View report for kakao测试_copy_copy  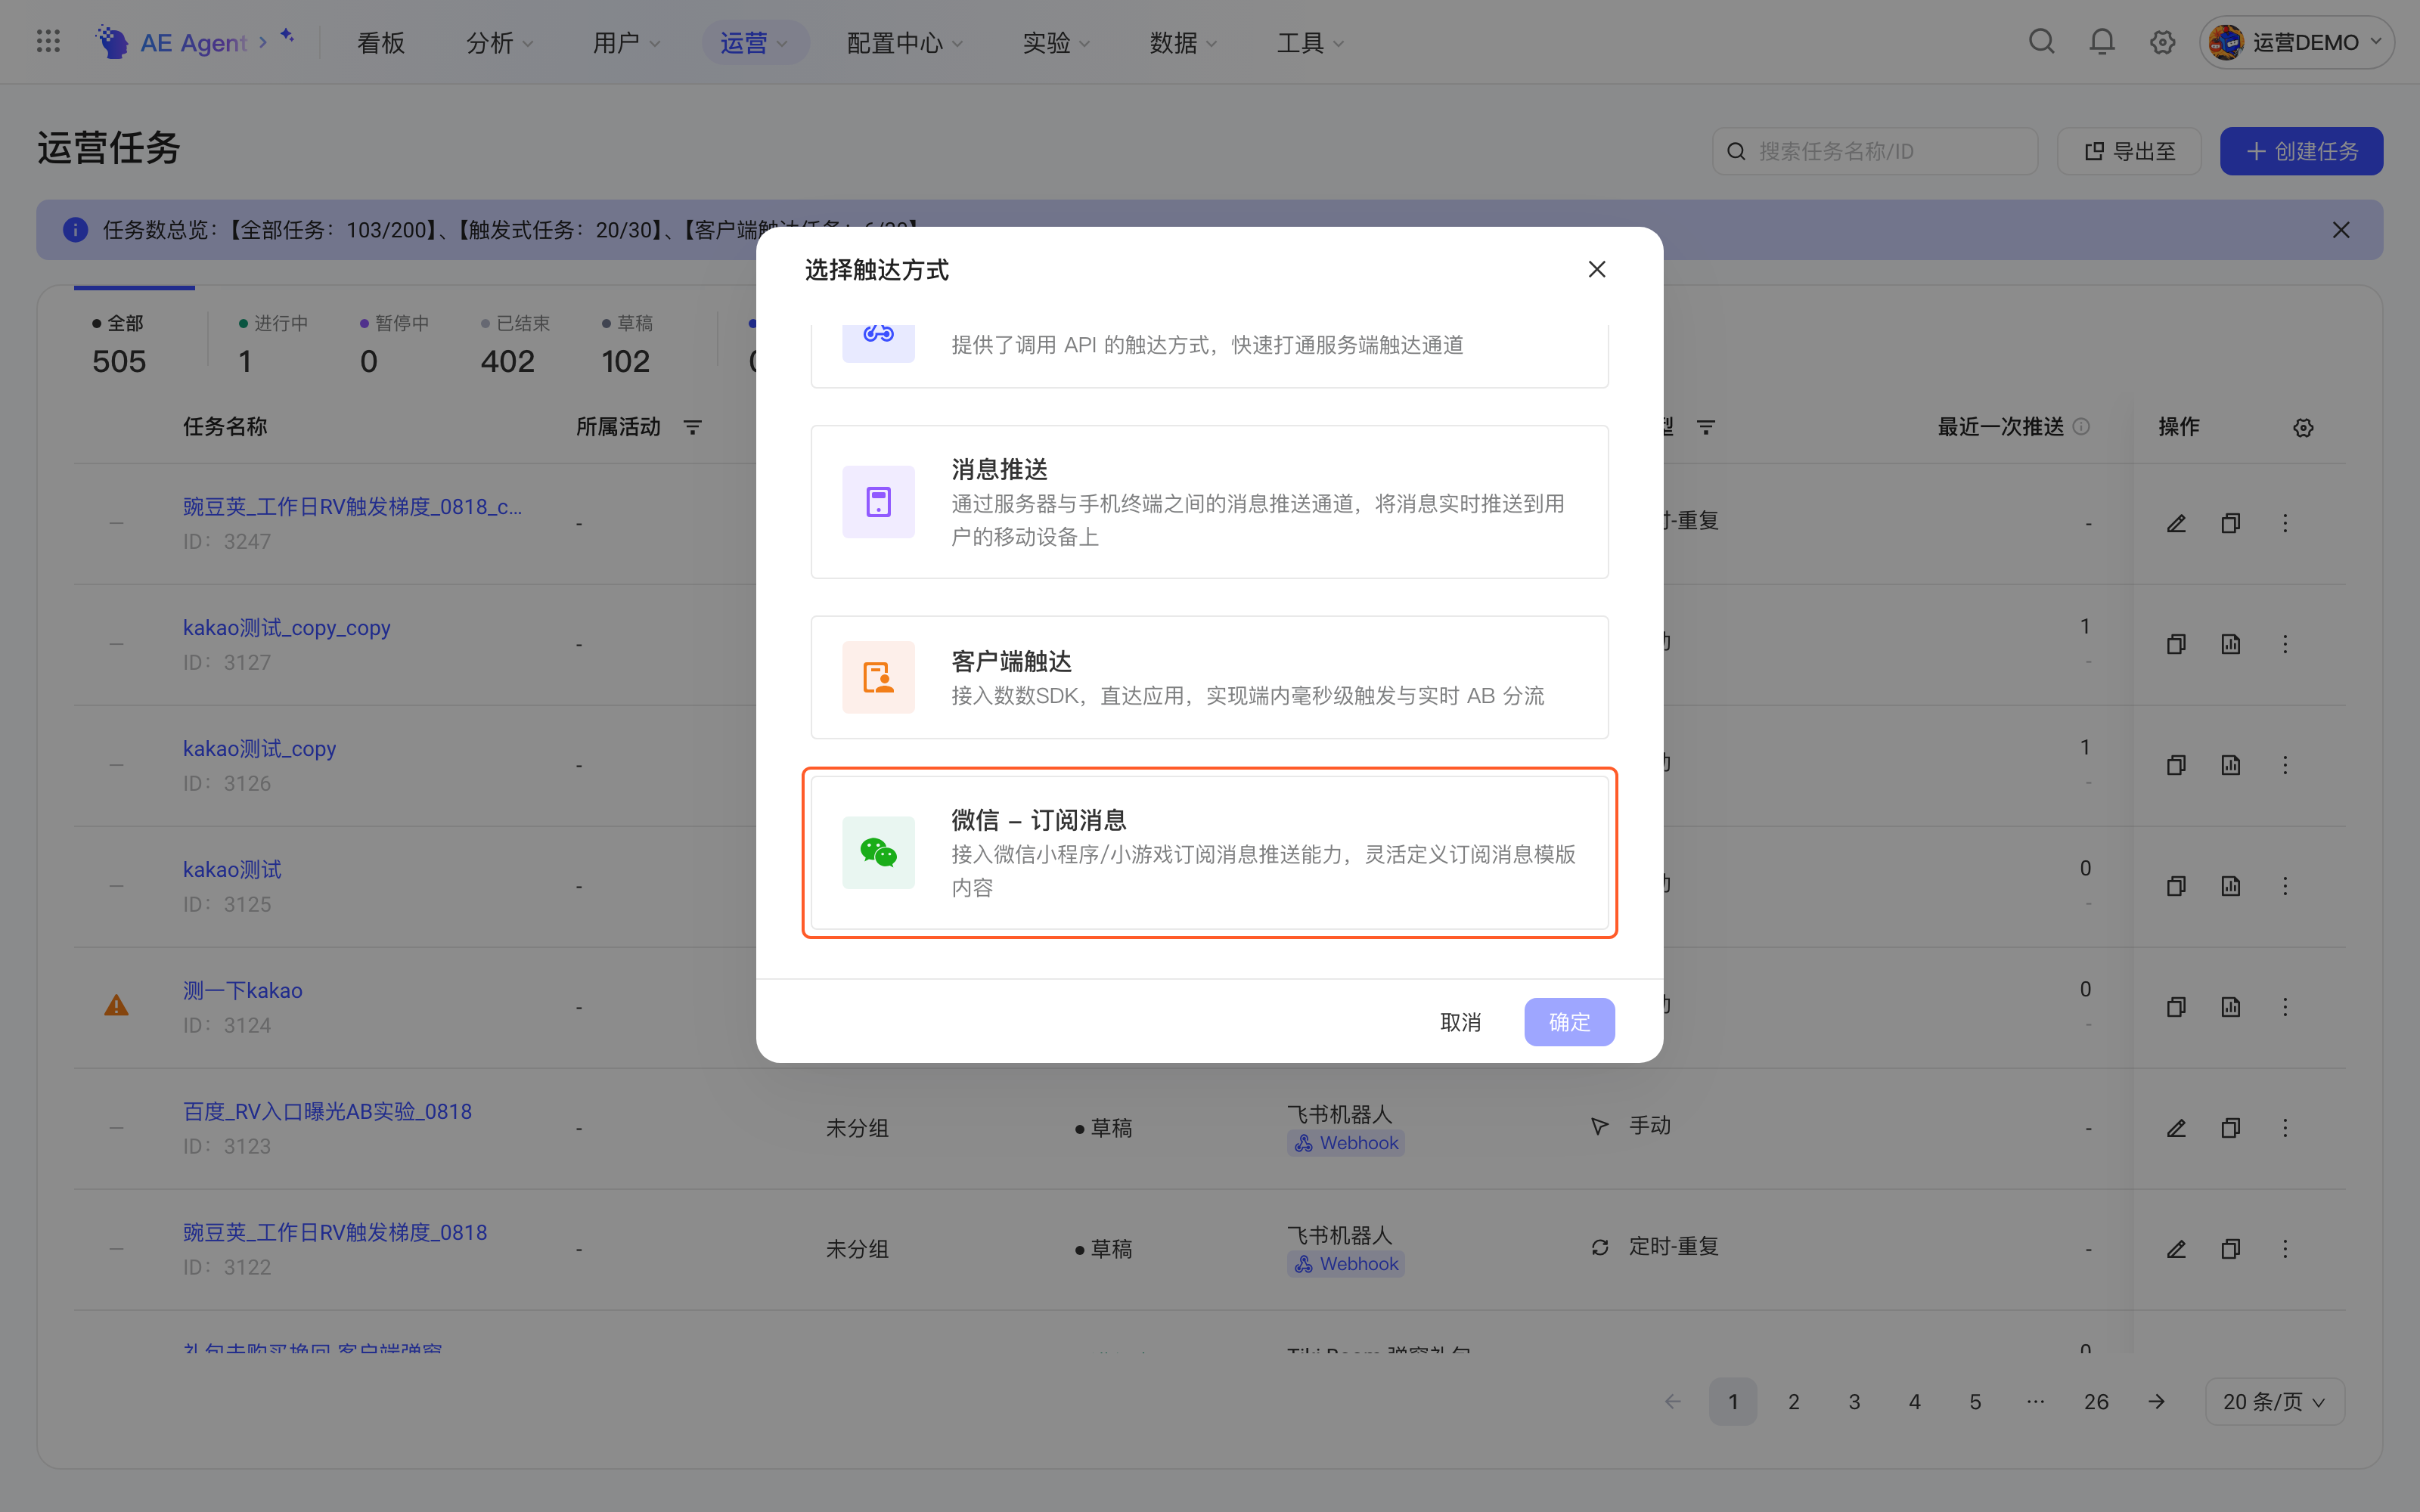coord(2231,644)
